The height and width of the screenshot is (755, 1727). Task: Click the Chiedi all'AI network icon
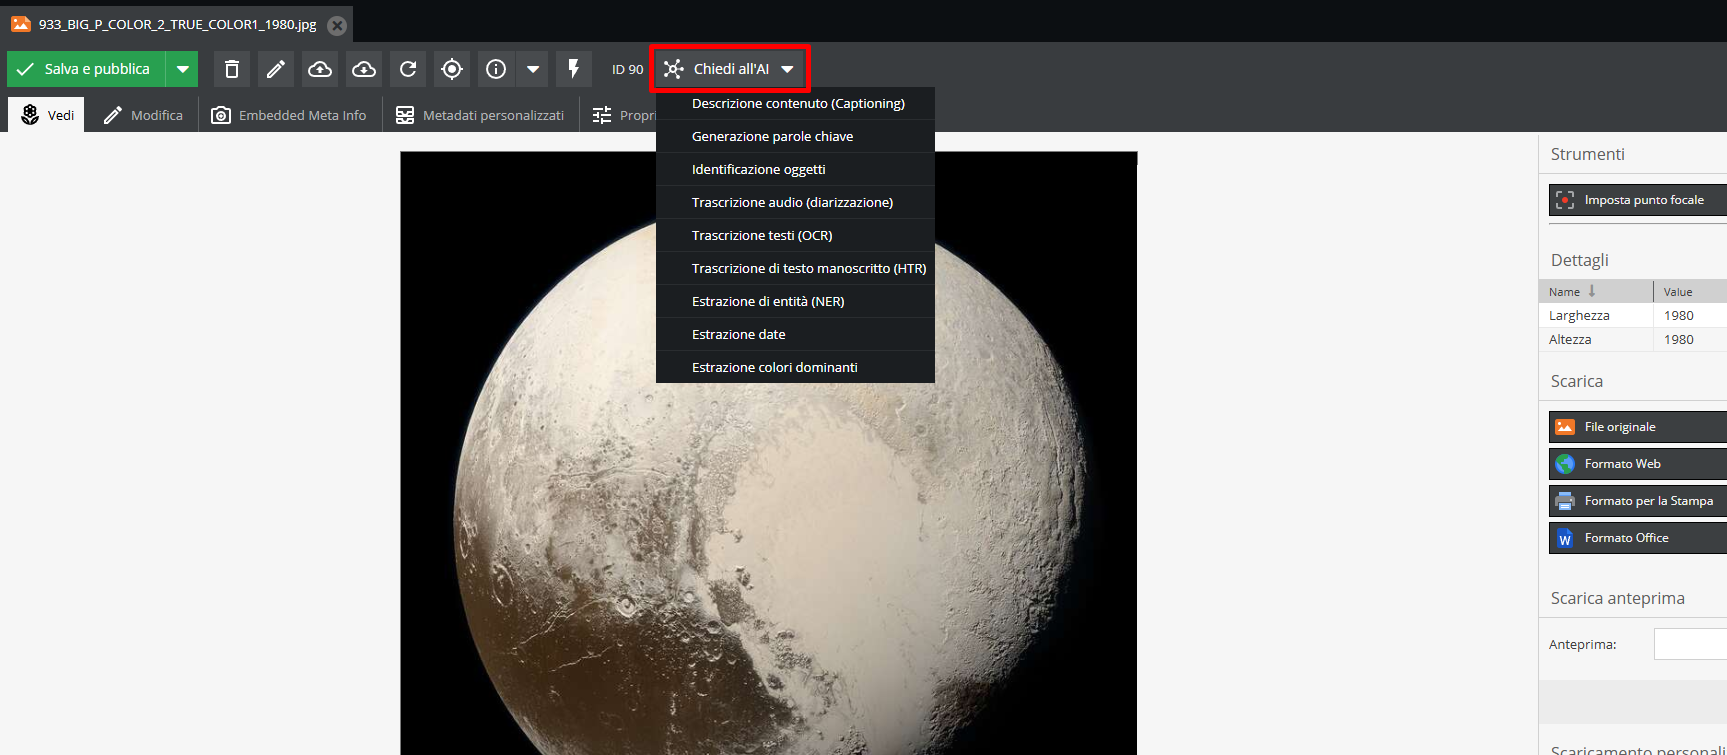pyautogui.click(x=674, y=69)
